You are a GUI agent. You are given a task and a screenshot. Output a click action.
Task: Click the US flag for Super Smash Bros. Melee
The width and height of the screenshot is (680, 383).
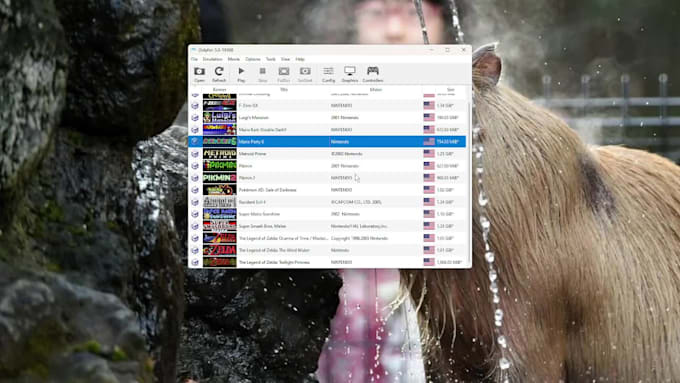point(429,226)
